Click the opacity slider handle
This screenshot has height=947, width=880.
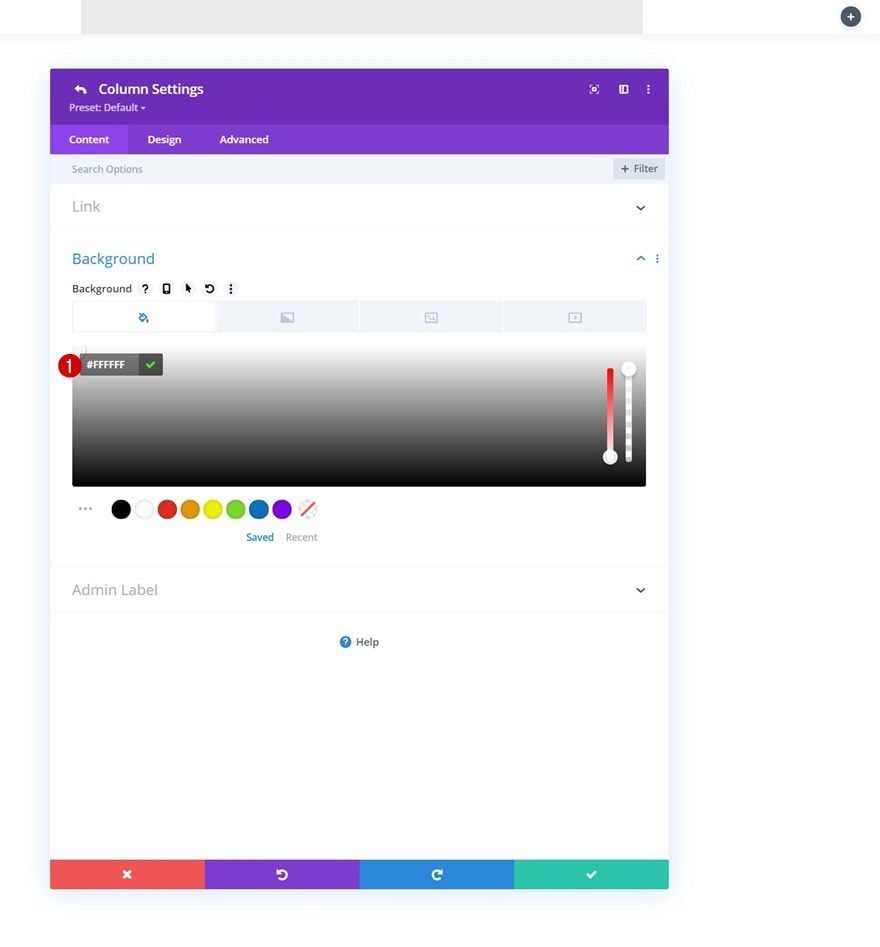(x=629, y=369)
